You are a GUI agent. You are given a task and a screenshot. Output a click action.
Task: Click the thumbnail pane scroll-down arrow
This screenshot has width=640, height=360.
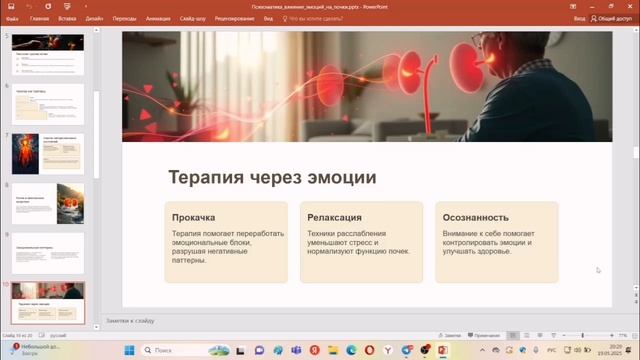click(96, 327)
